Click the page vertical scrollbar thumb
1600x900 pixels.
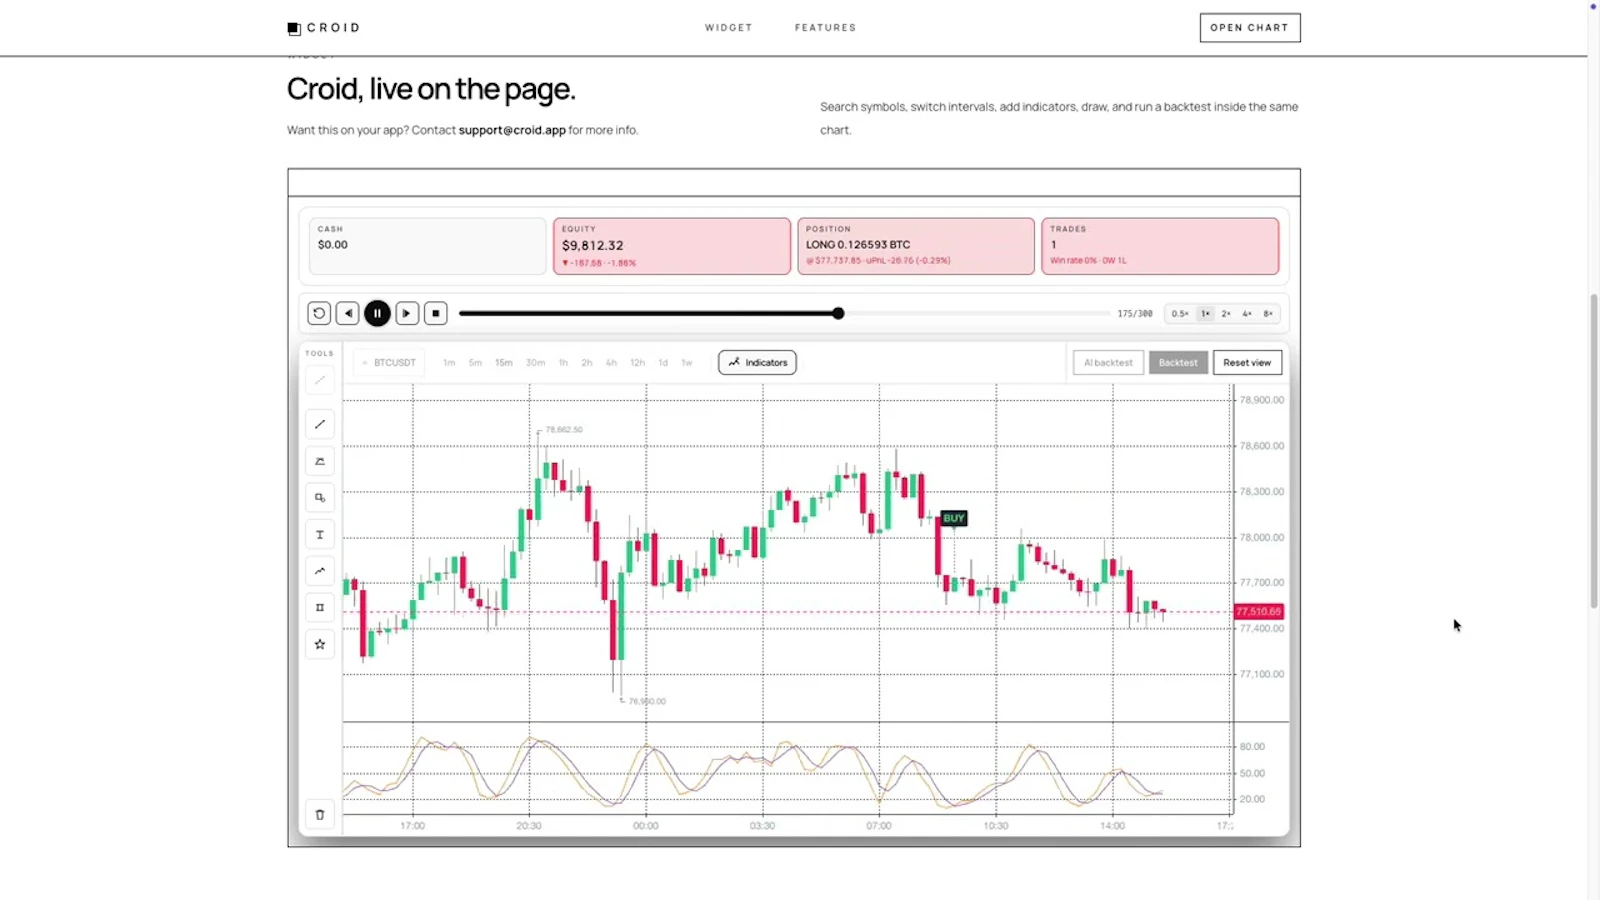click(x=1594, y=451)
